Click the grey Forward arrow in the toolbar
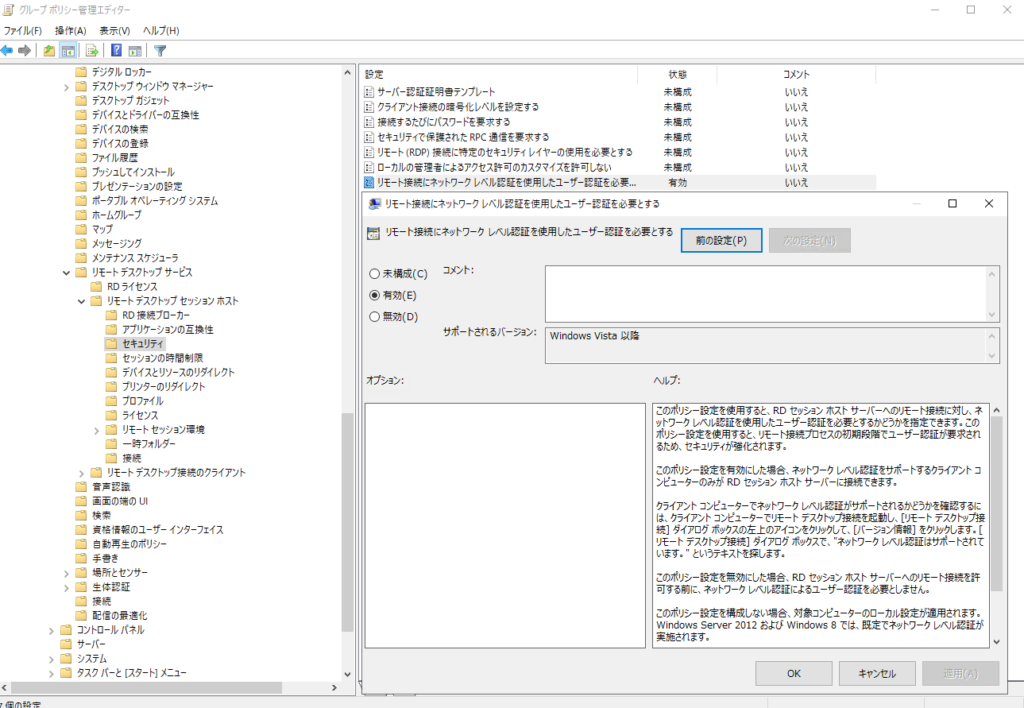The height and width of the screenshot is (708, 1024). 25,50
